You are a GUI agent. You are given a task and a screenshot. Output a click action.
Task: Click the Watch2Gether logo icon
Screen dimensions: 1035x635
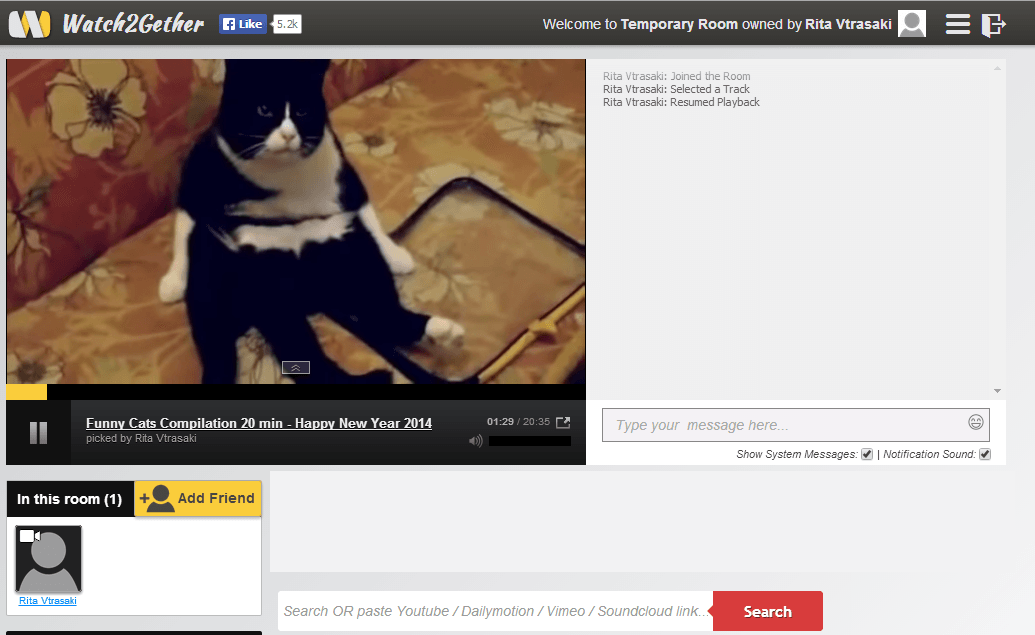coord(29,24)
